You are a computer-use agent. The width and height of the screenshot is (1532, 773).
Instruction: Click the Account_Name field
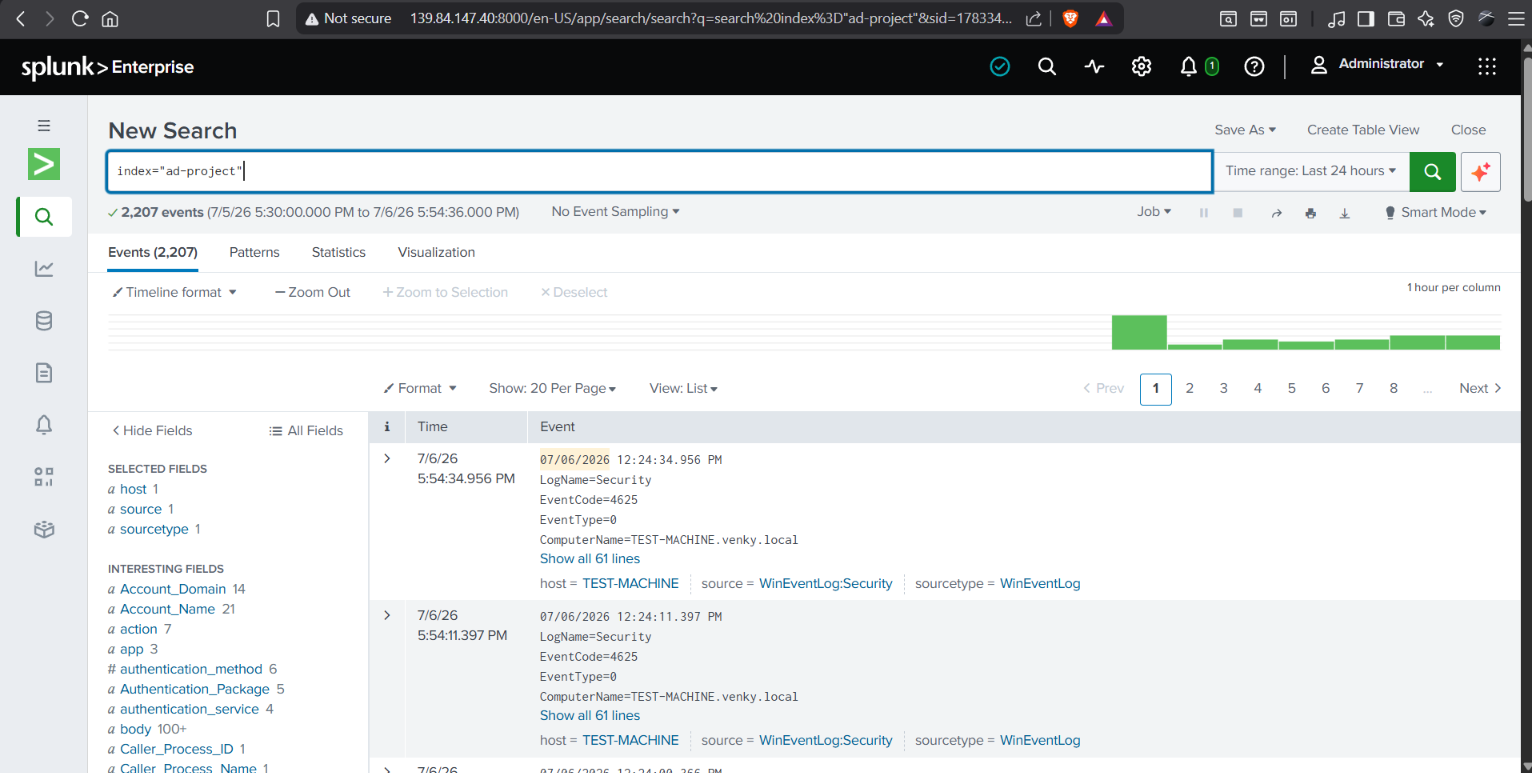[x=167, y=609]
